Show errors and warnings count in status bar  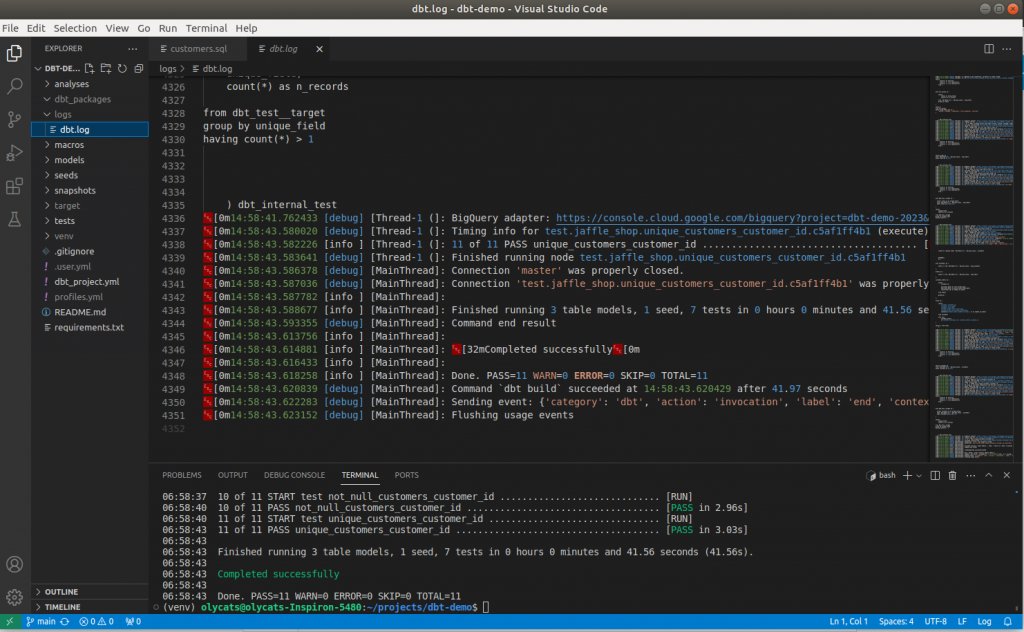[x=97, y=622]
